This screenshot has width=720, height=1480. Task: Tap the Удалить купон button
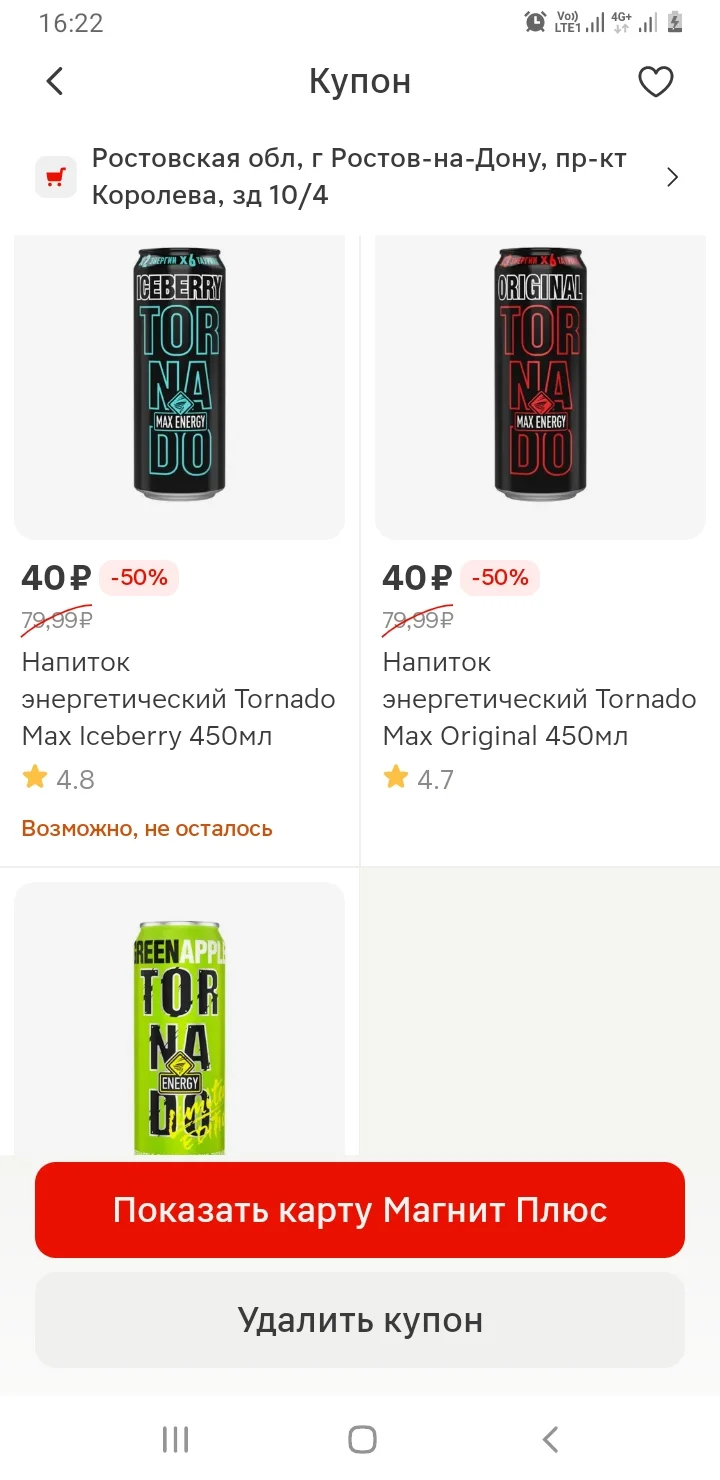(x=360, y=1320)
